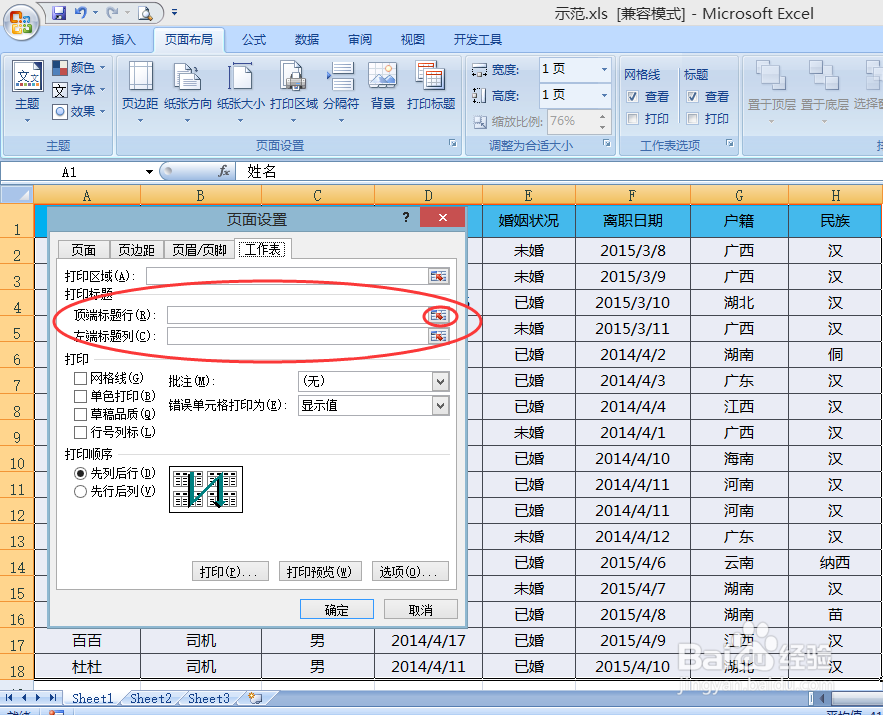Click the 打印(P)... button
Image resolution: width=883 pixels, height=715 pixels.
click(x=230, y=571)
